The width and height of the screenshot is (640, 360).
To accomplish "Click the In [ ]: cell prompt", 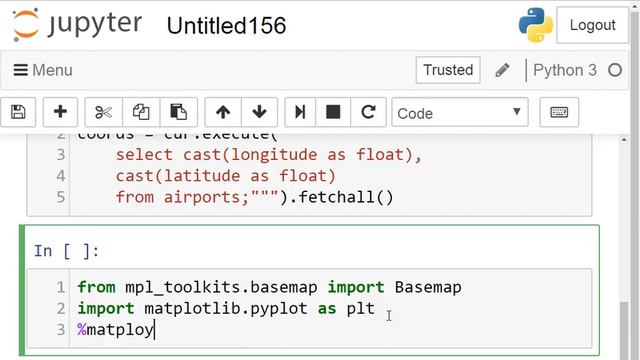I will pyautogui.click(x=66, y=251).
